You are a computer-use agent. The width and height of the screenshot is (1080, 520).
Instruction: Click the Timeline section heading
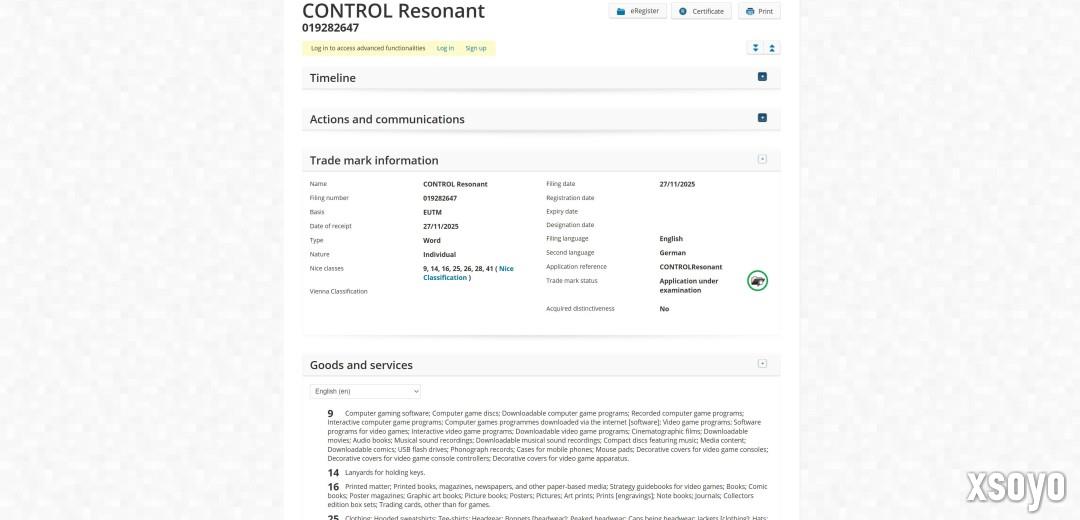pyautogui.click(x=332, y=78)
